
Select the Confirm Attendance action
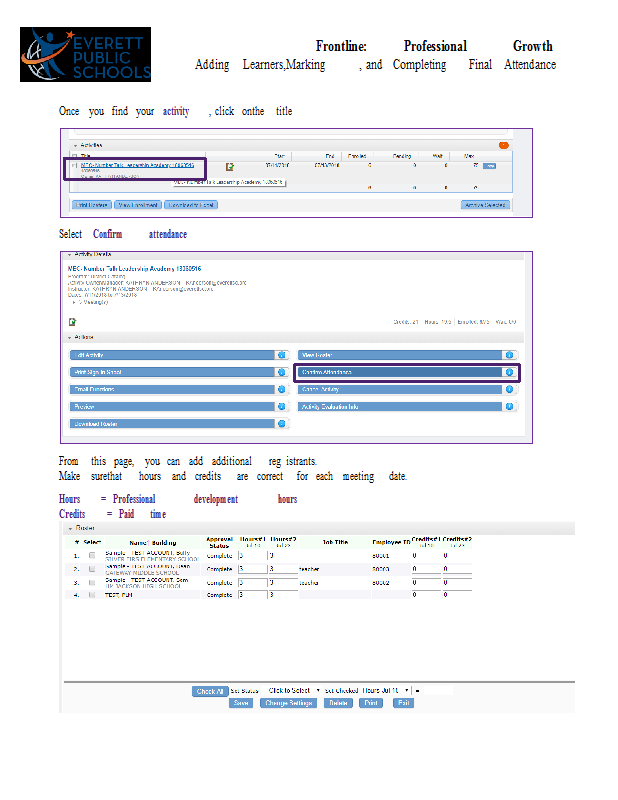(400, 372)
